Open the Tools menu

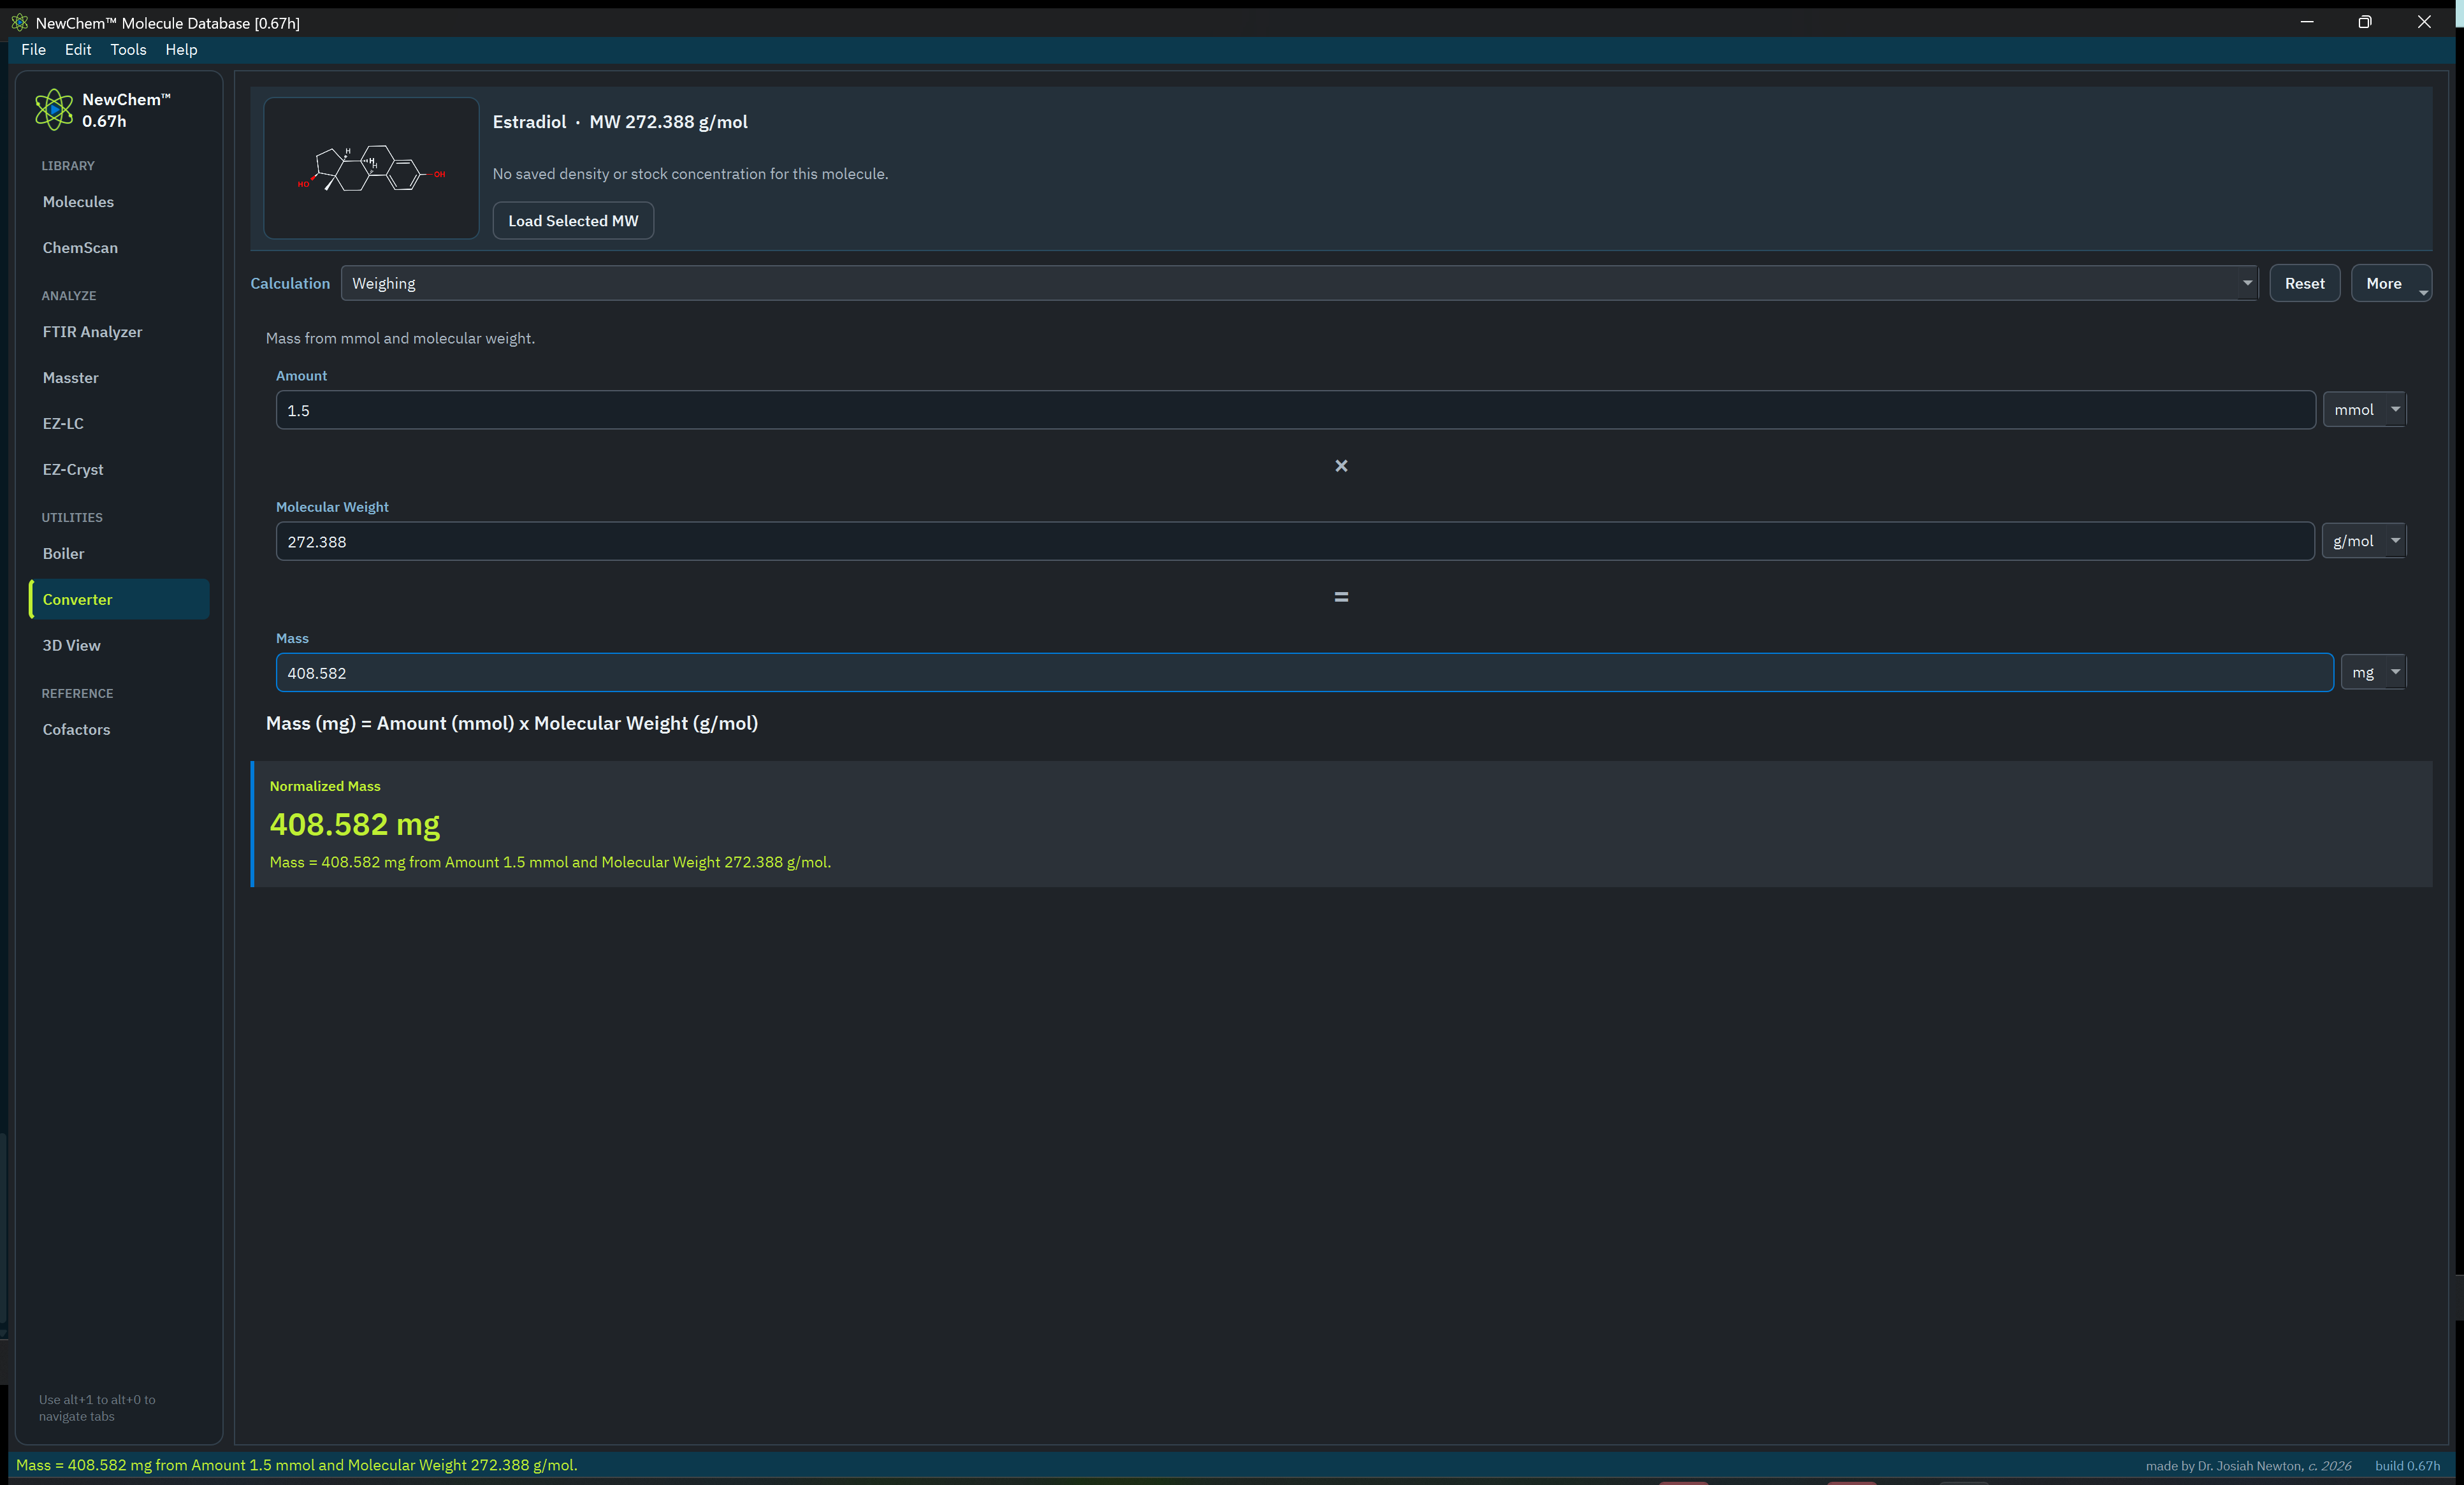click(128, 49)
